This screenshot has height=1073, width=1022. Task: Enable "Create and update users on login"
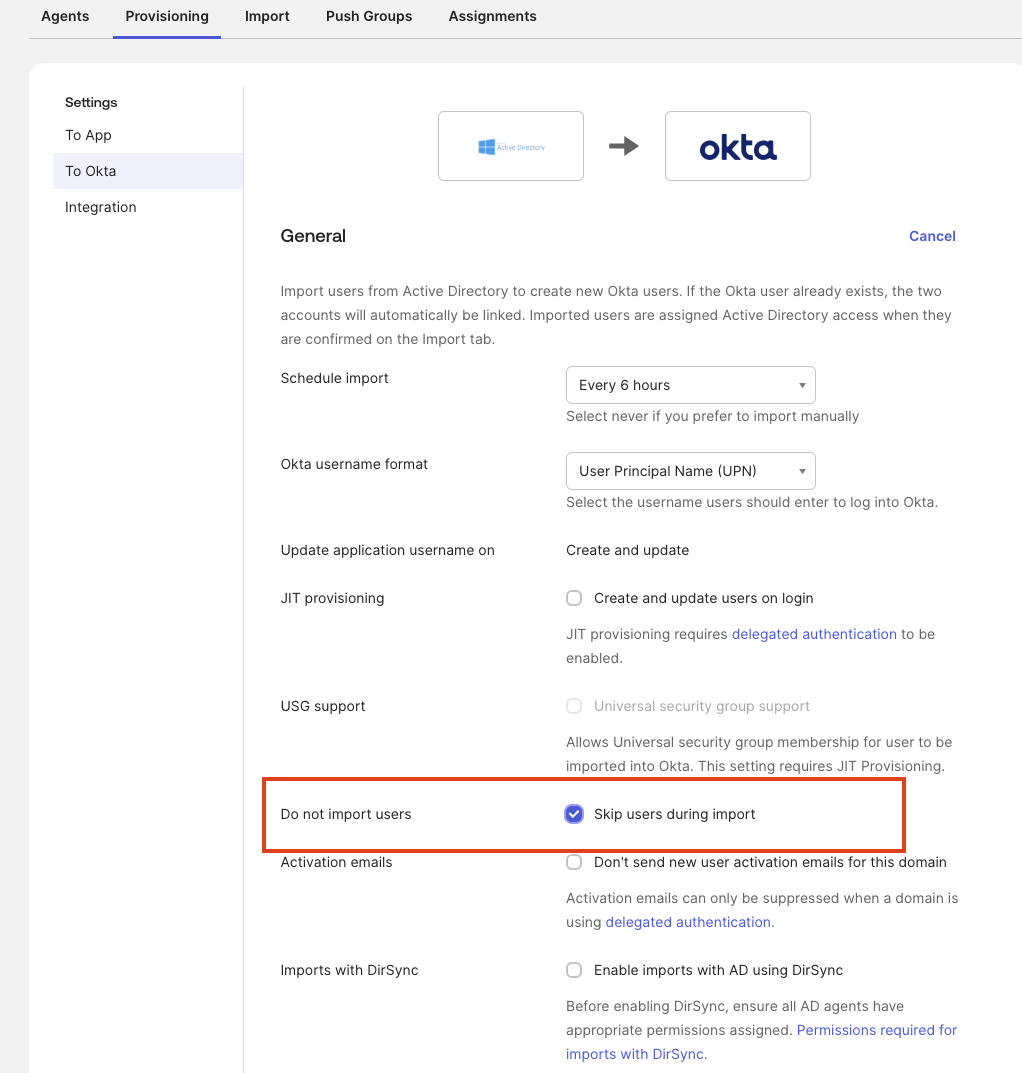(x=574, y=598)
